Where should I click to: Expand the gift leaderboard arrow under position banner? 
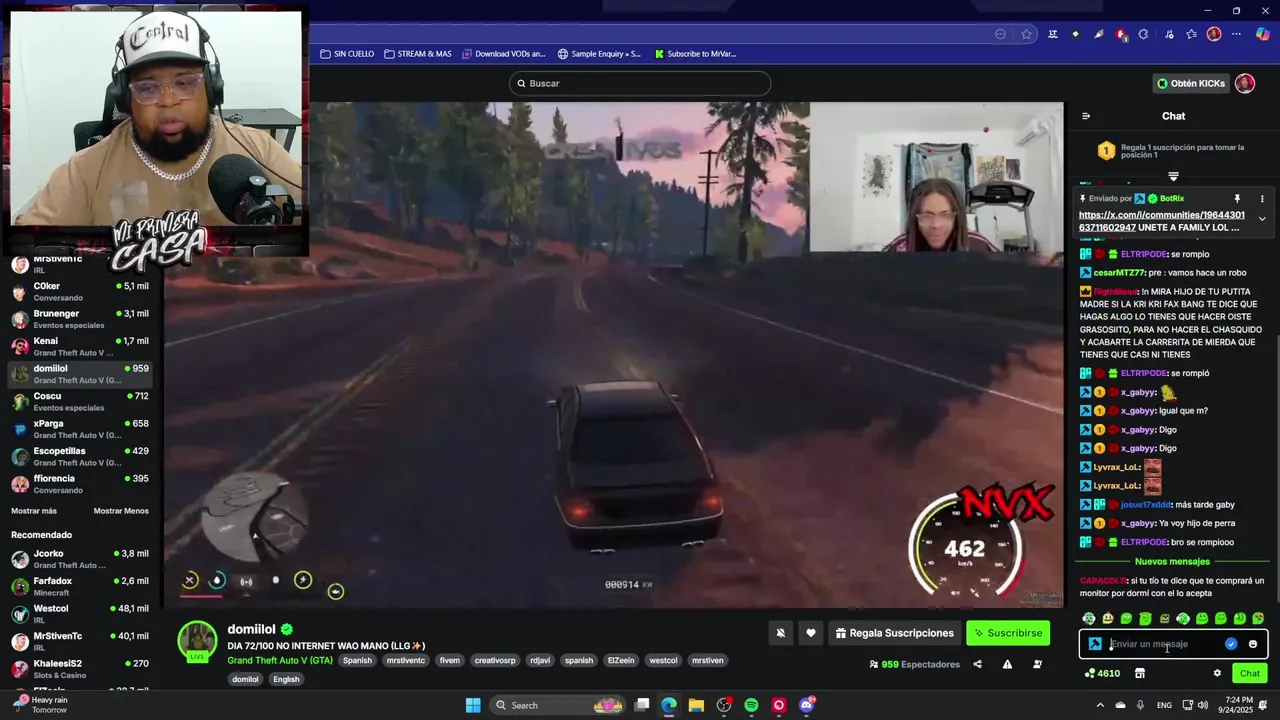click(1174, 176)
